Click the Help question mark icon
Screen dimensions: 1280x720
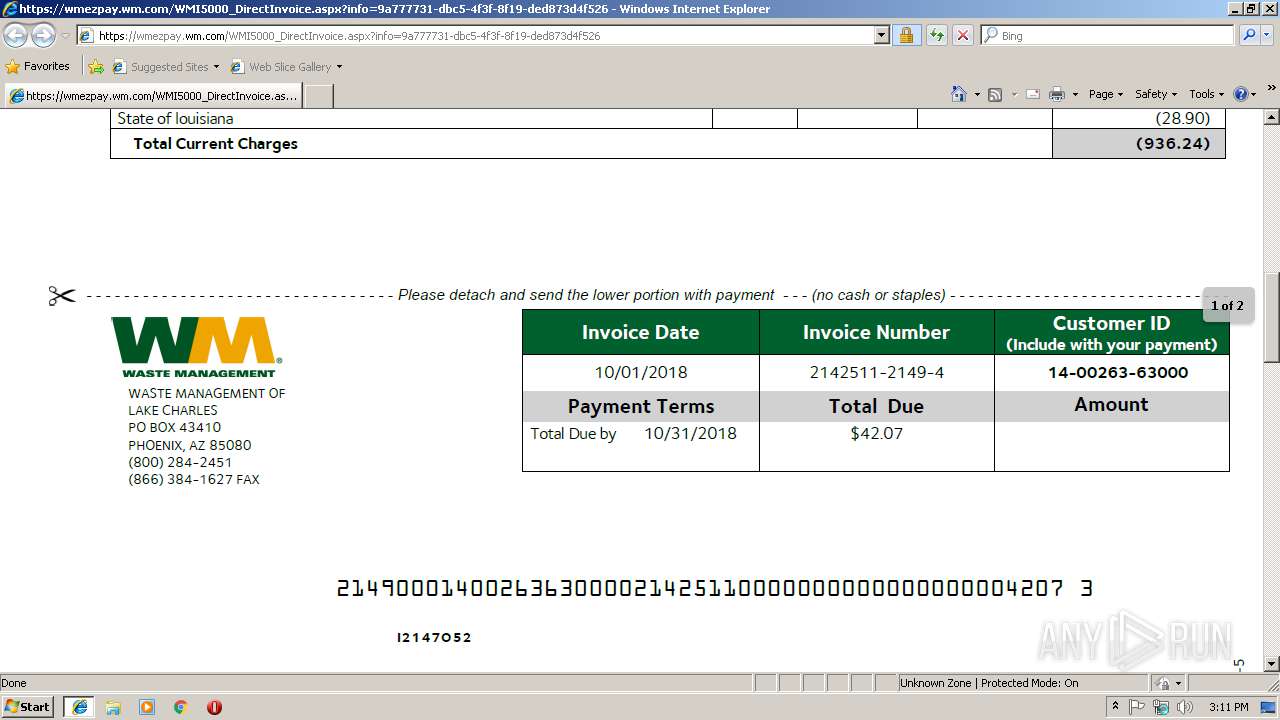coord(1241,94)
